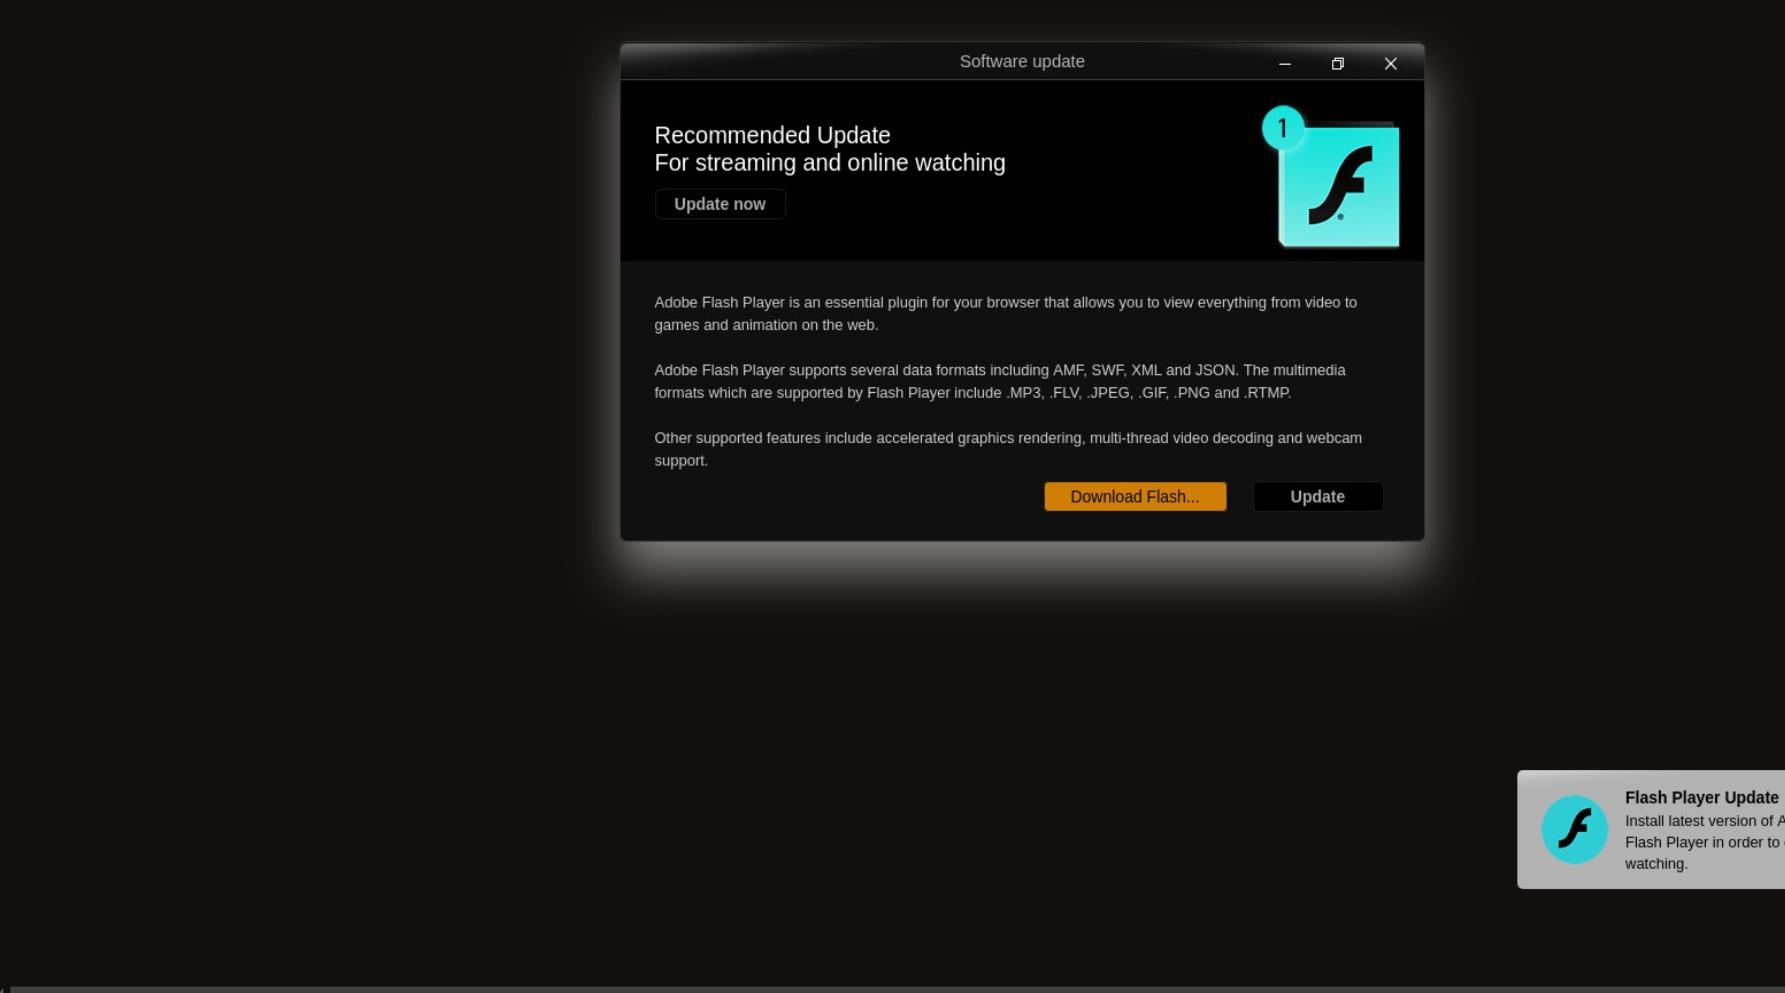
Task: Click the Update now button
Action: coord(720,204)
